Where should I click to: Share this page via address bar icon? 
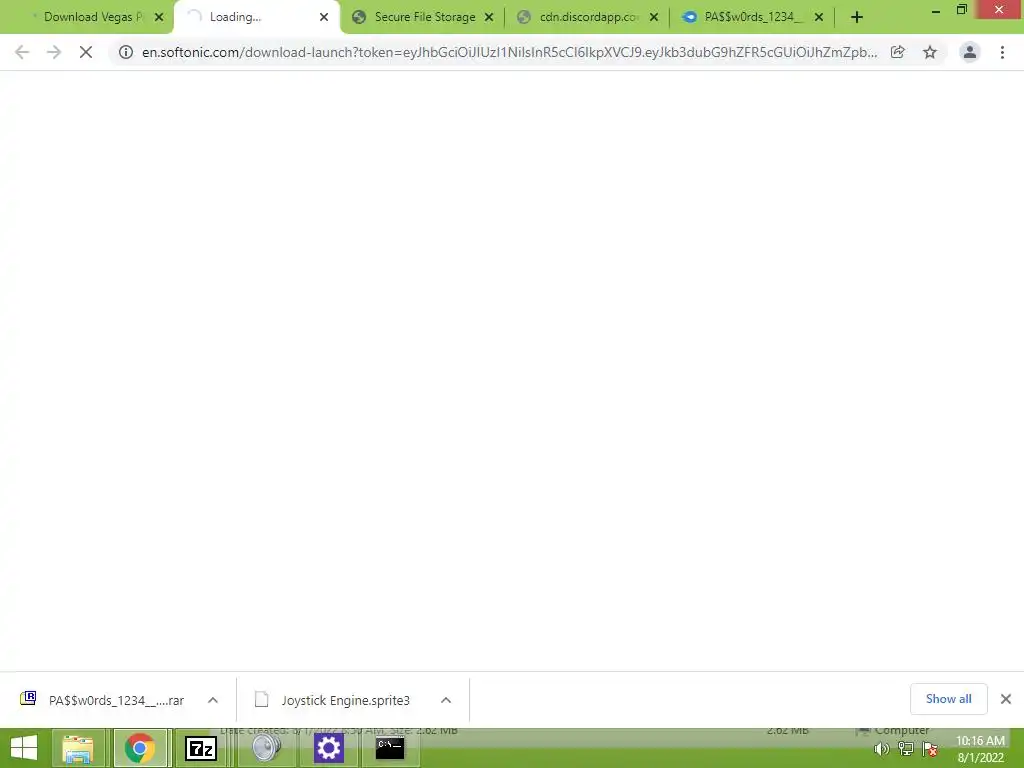(x=898, y=52)
